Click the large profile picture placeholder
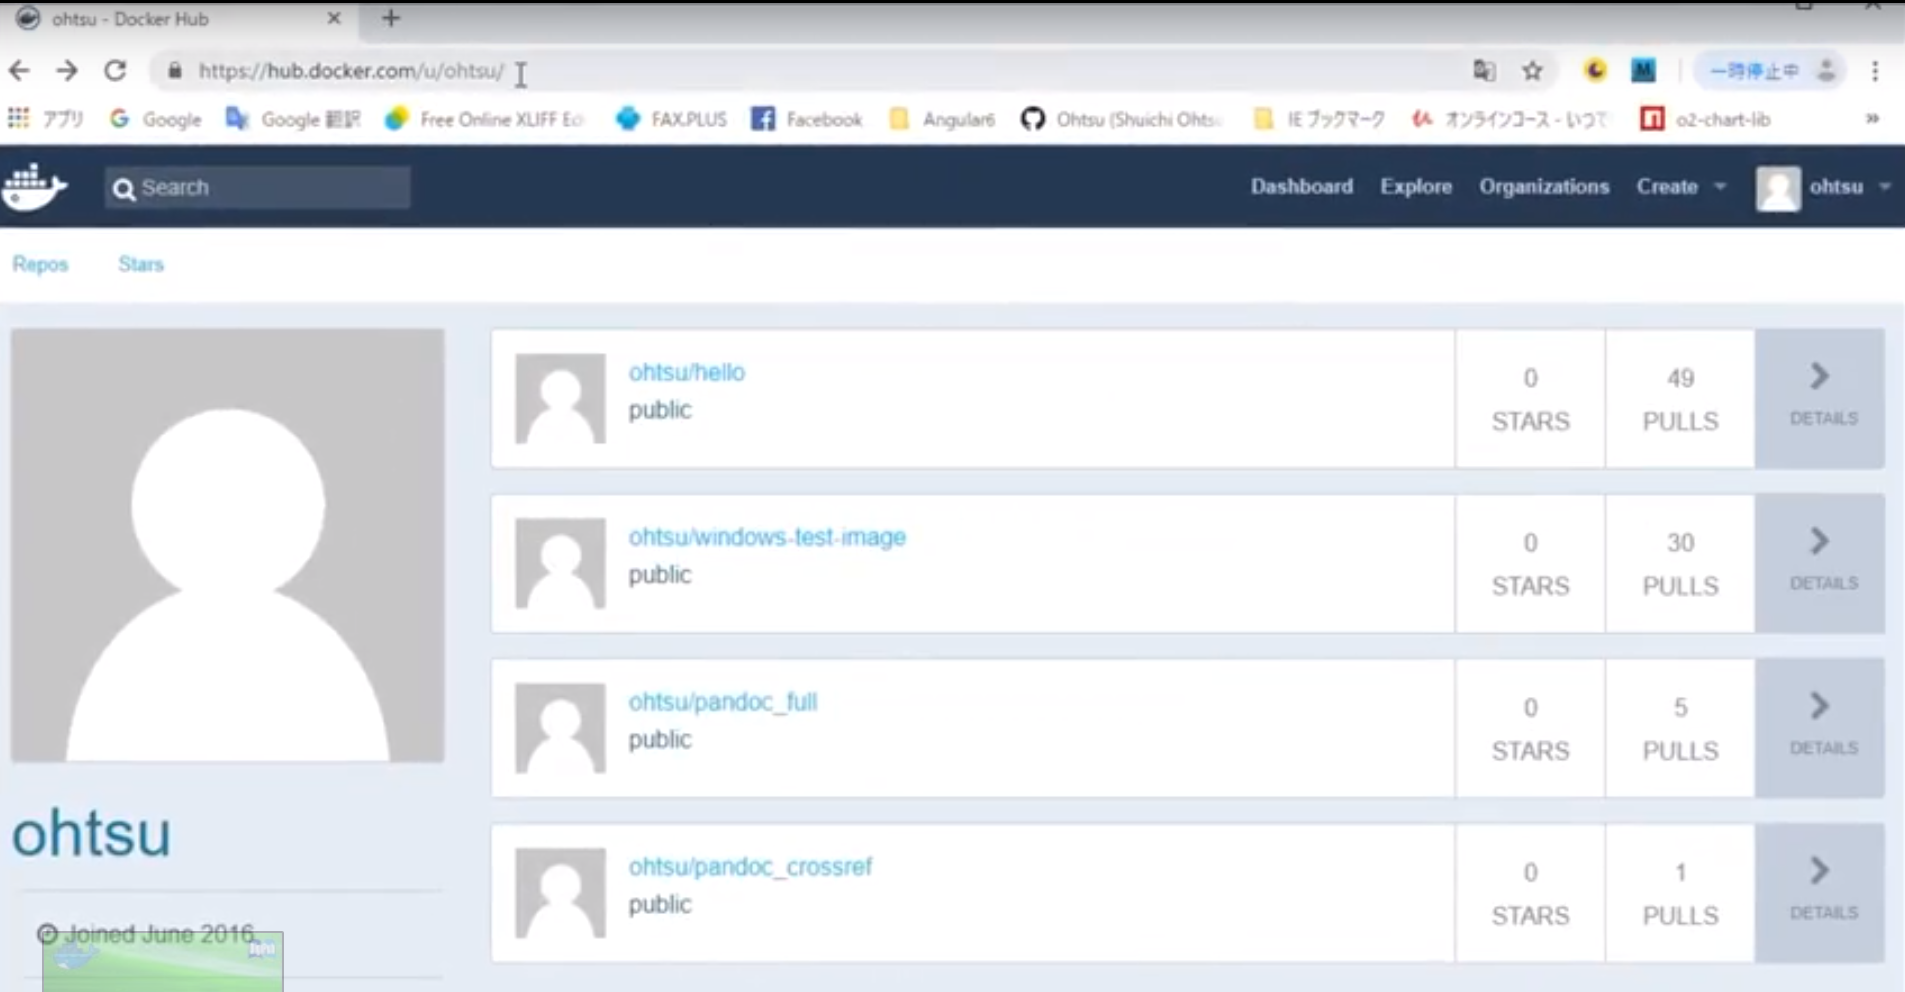 228,545
